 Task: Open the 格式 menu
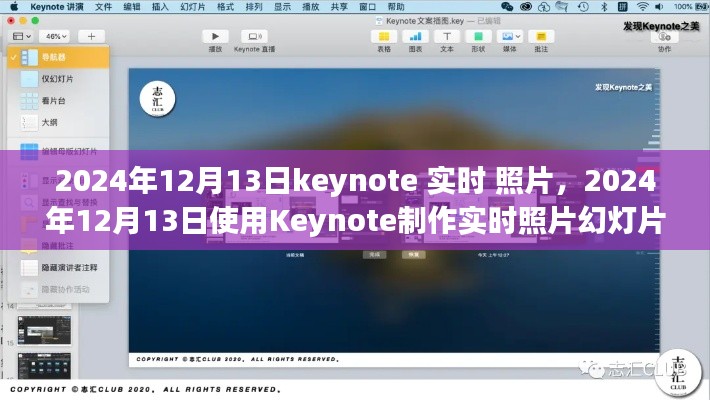pos(225,7)
